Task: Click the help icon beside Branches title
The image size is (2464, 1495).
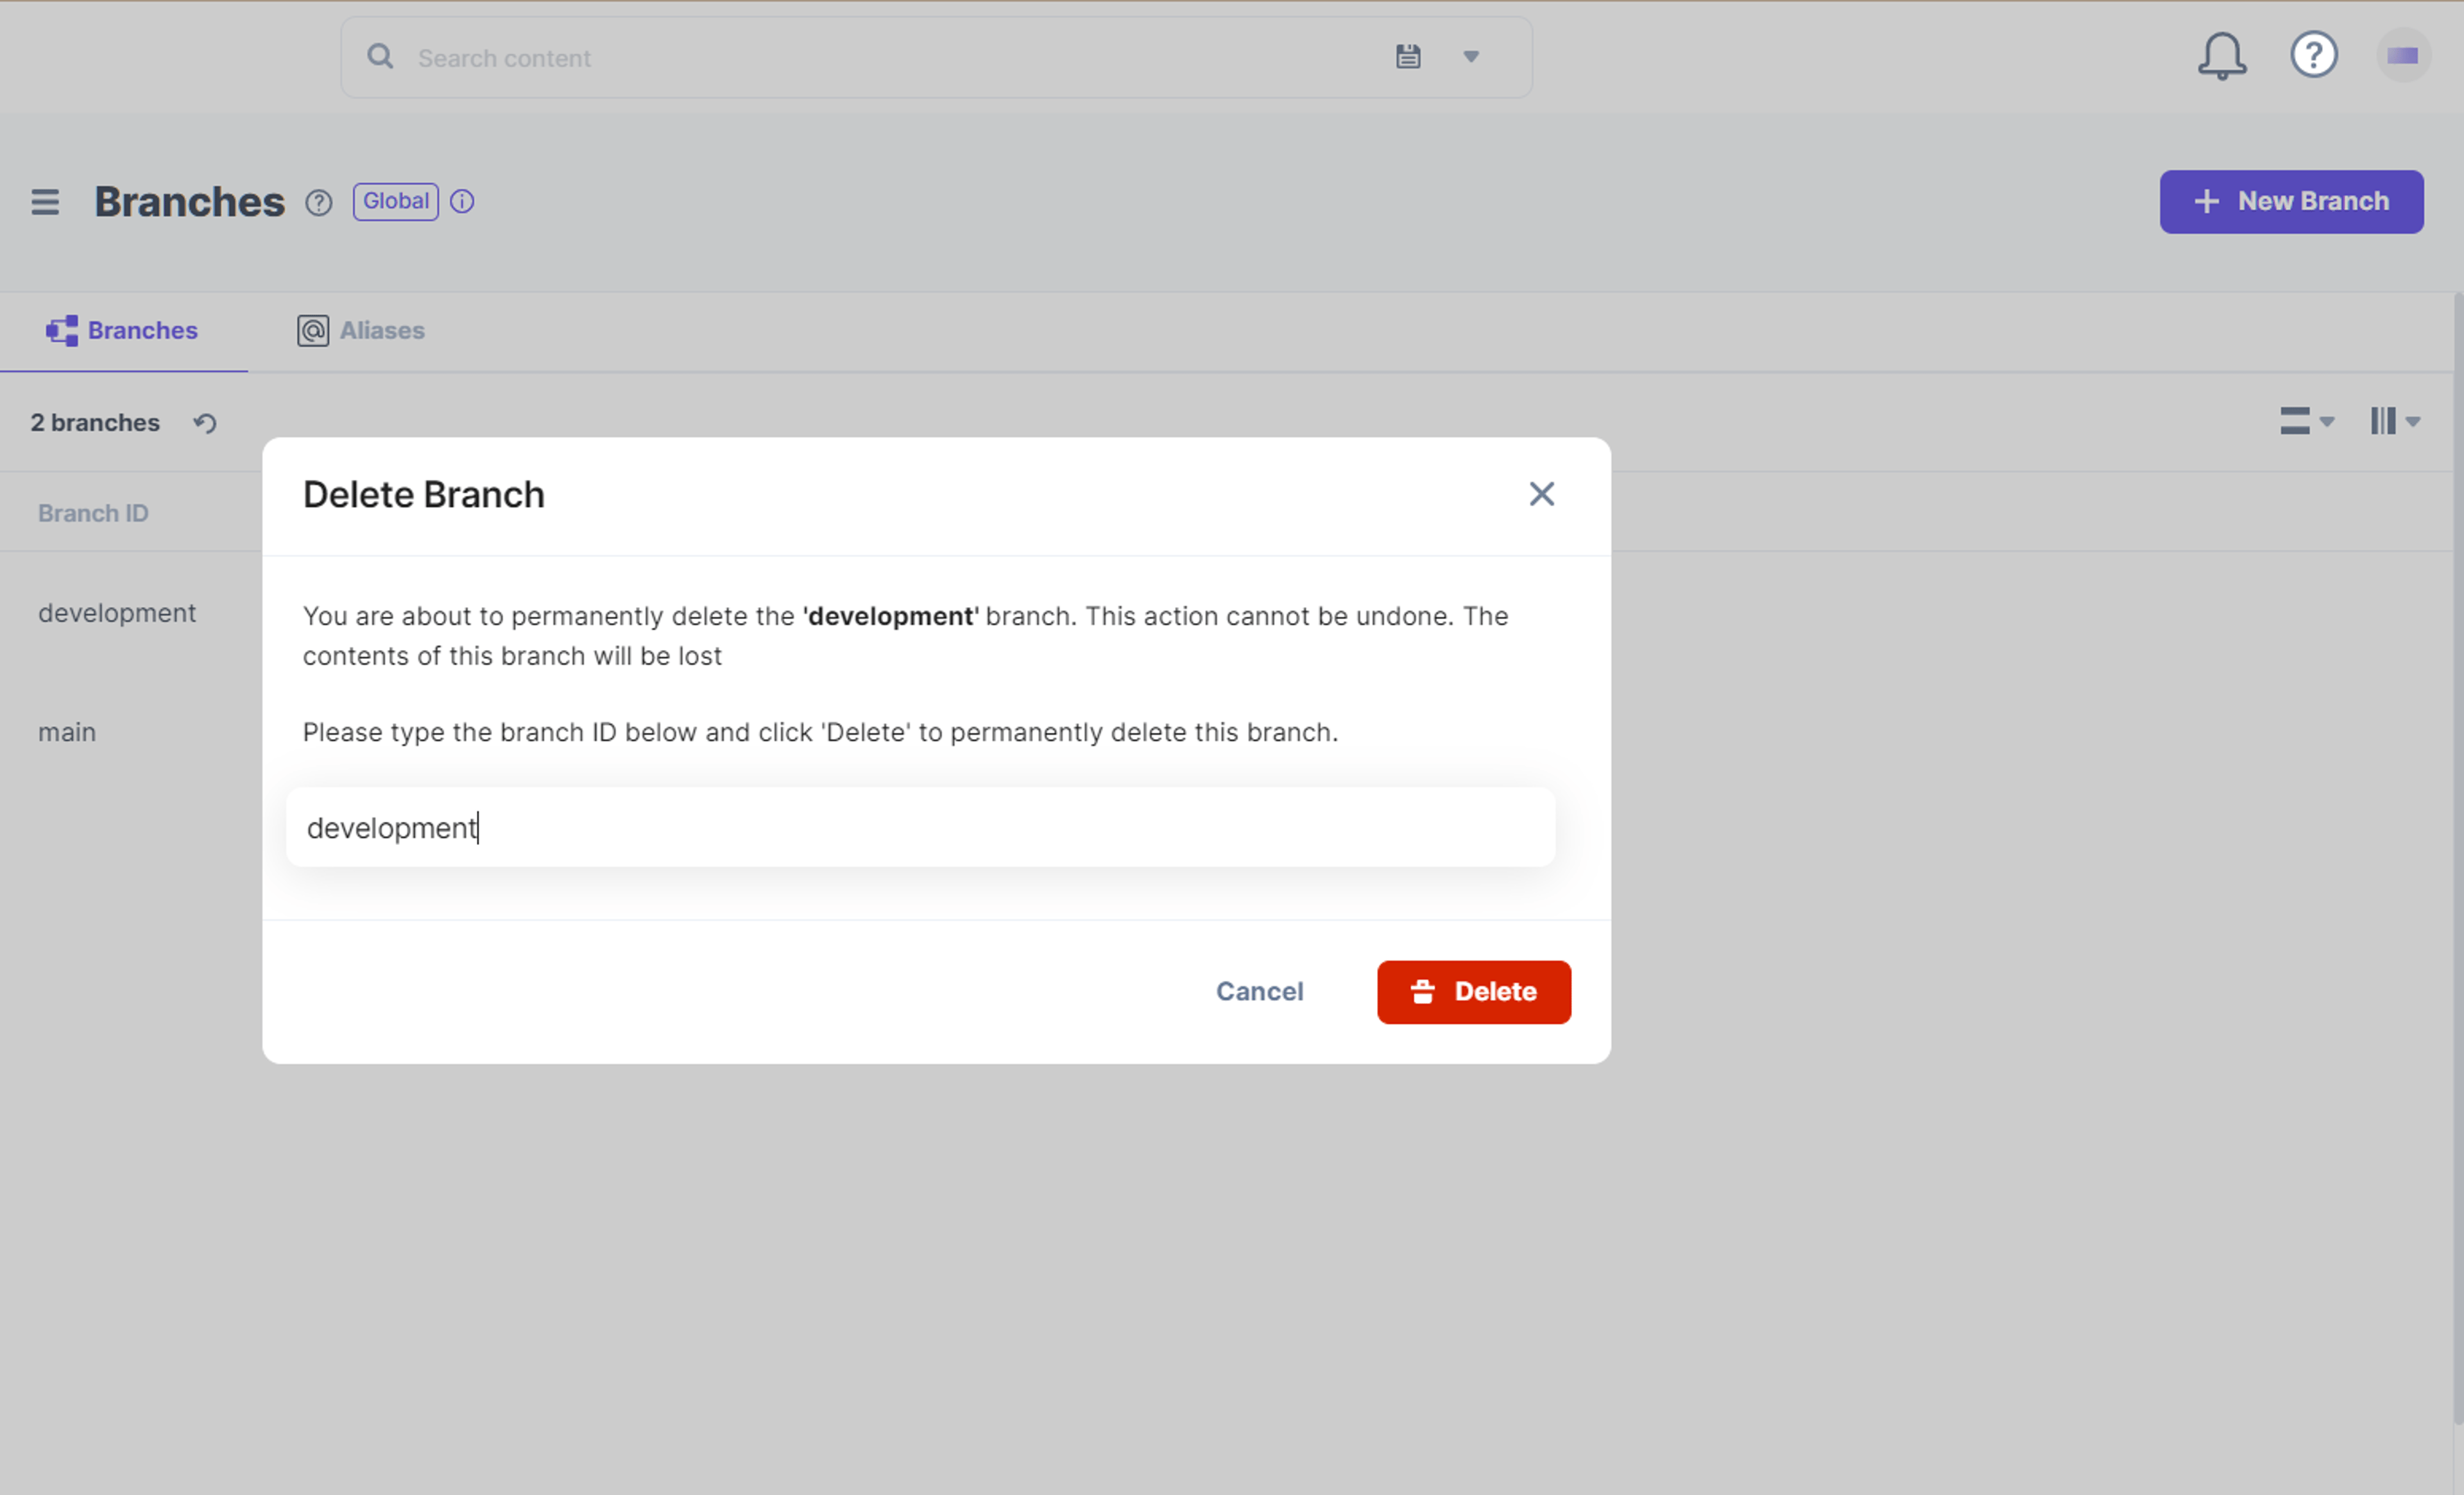Action: pos(318,203)
